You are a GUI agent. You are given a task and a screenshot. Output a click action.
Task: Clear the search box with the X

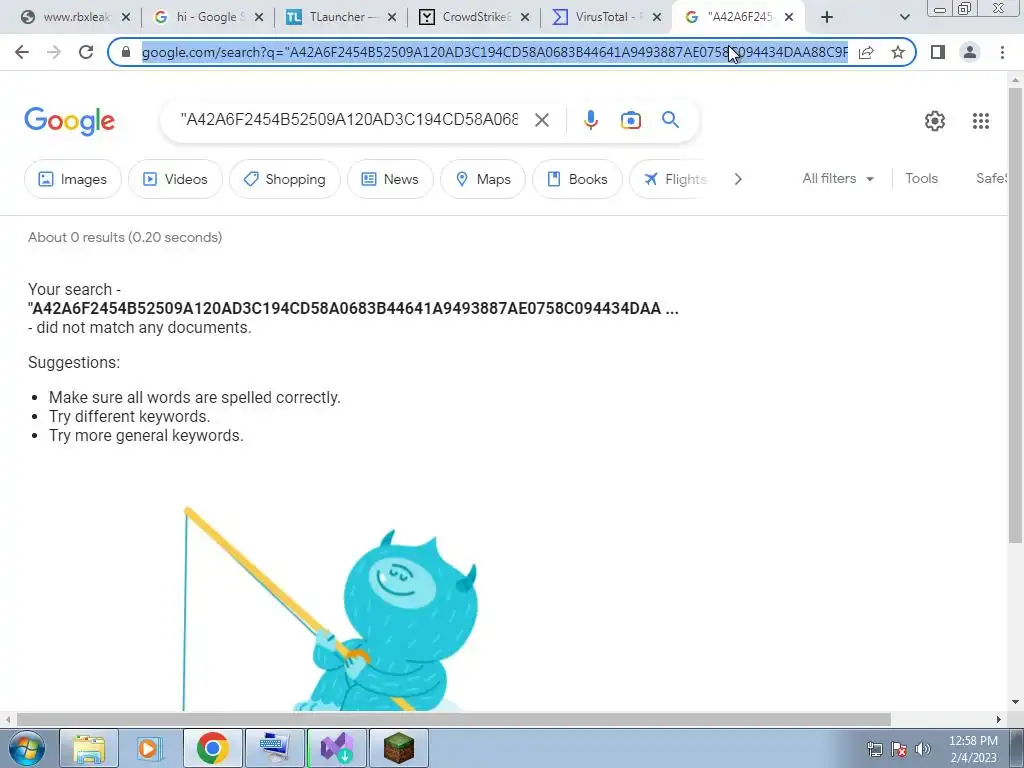click(x=541, y=120)
